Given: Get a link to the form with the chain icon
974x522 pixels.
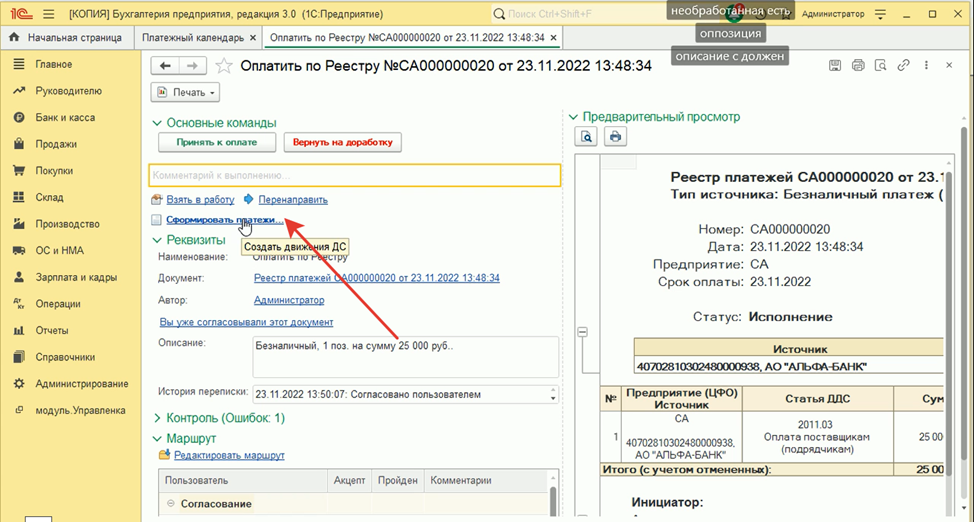Looking at the screenshot, I should click(903, 65).
